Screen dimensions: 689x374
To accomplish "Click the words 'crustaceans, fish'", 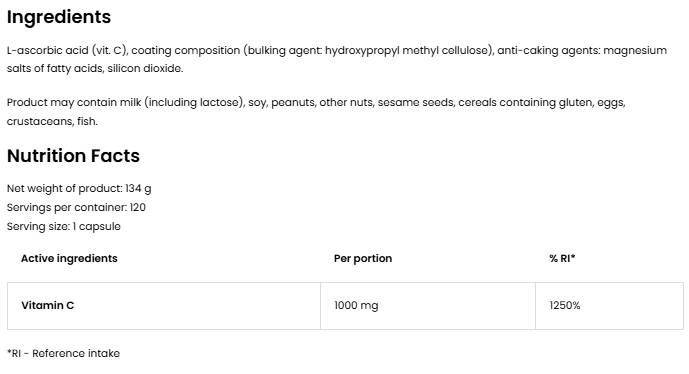I will click(x=51, y=121).
